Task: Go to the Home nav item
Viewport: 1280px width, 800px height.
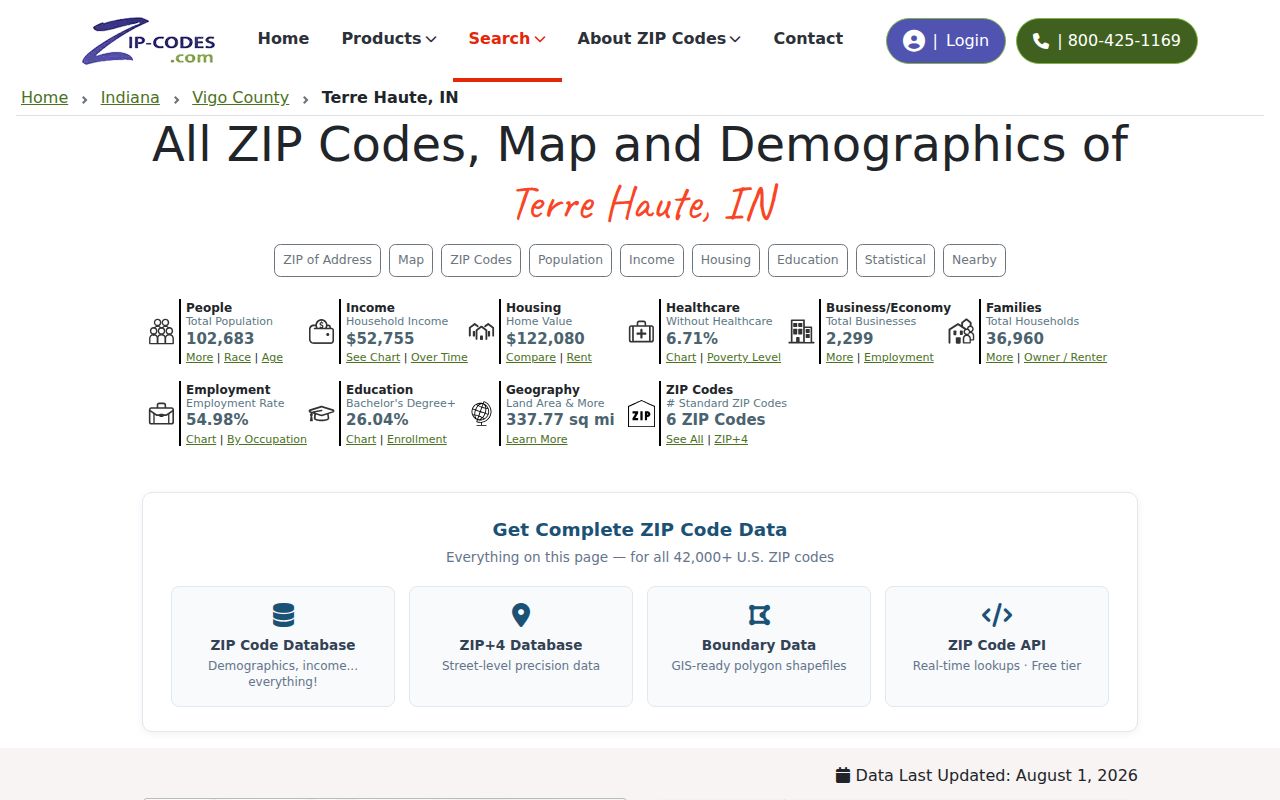Action: [283, 39]
